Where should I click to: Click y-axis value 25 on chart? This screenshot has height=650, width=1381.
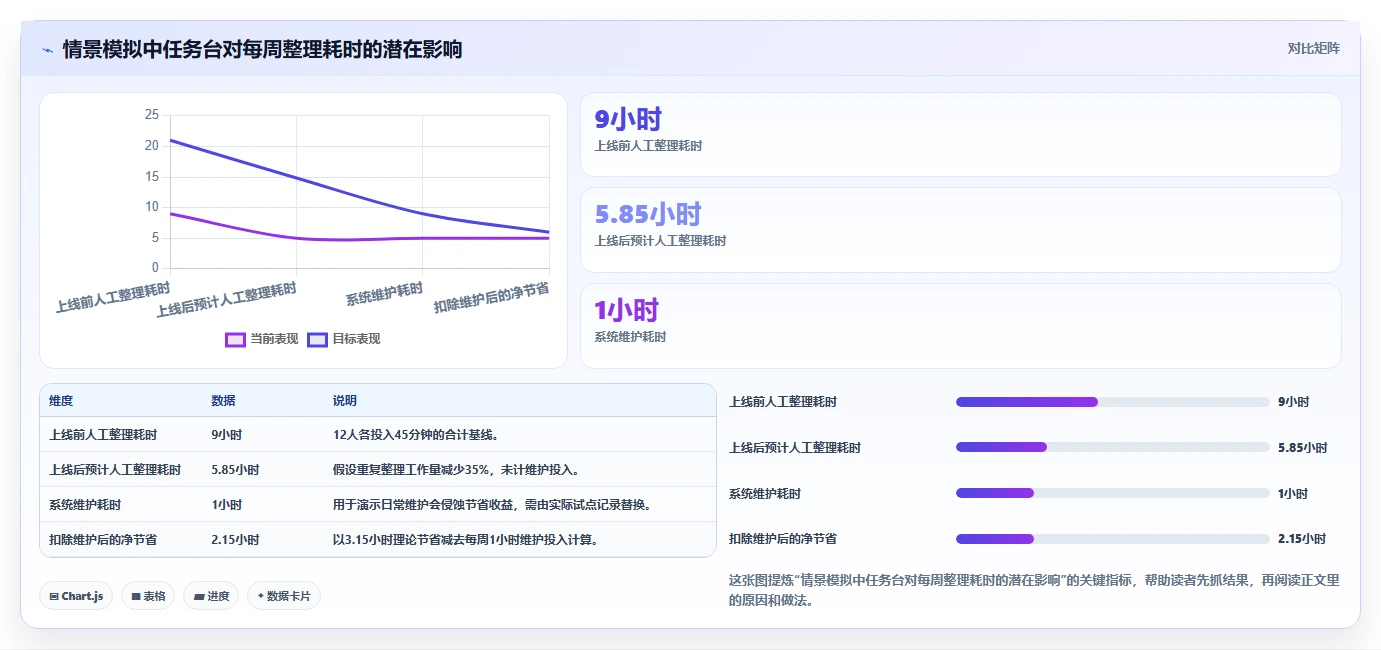(x=152, y=115)
